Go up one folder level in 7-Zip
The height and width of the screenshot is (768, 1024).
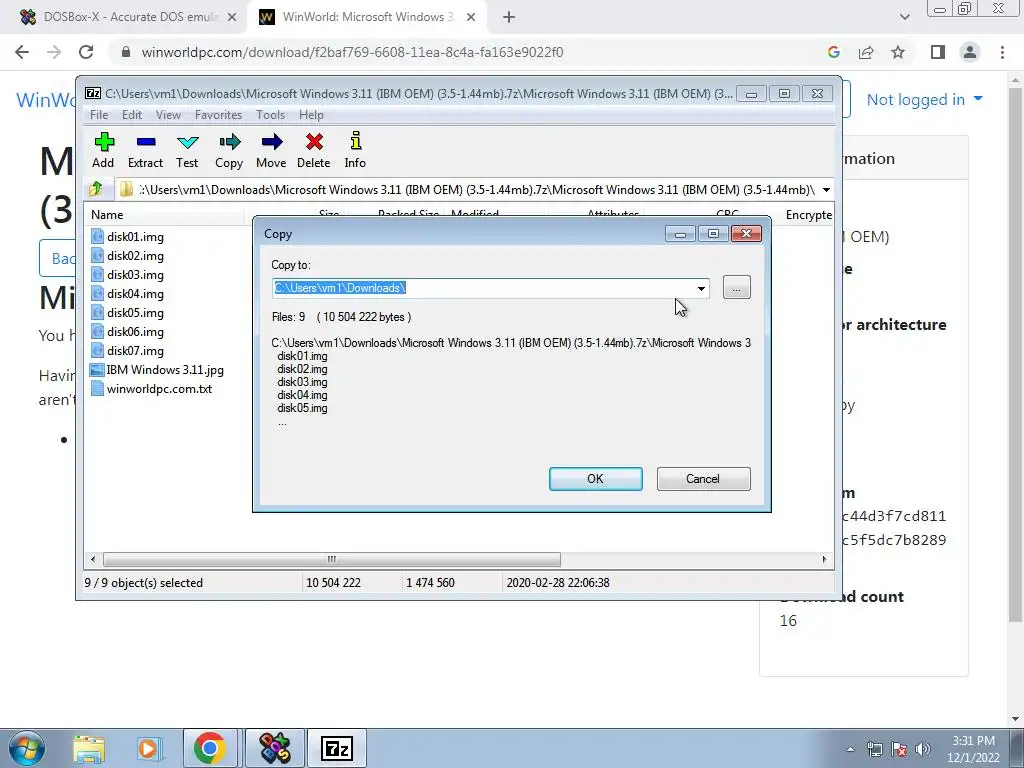coord(96,189)
